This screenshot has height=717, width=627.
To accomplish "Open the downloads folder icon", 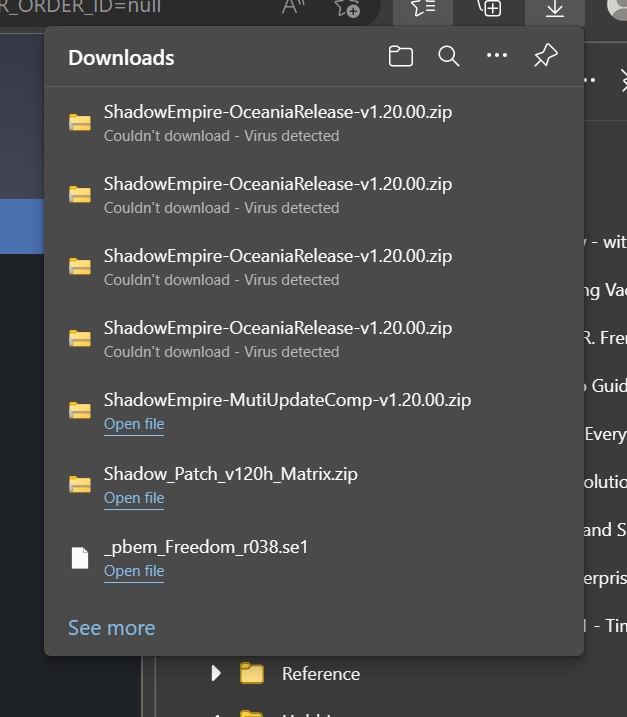I will (401, 56).
